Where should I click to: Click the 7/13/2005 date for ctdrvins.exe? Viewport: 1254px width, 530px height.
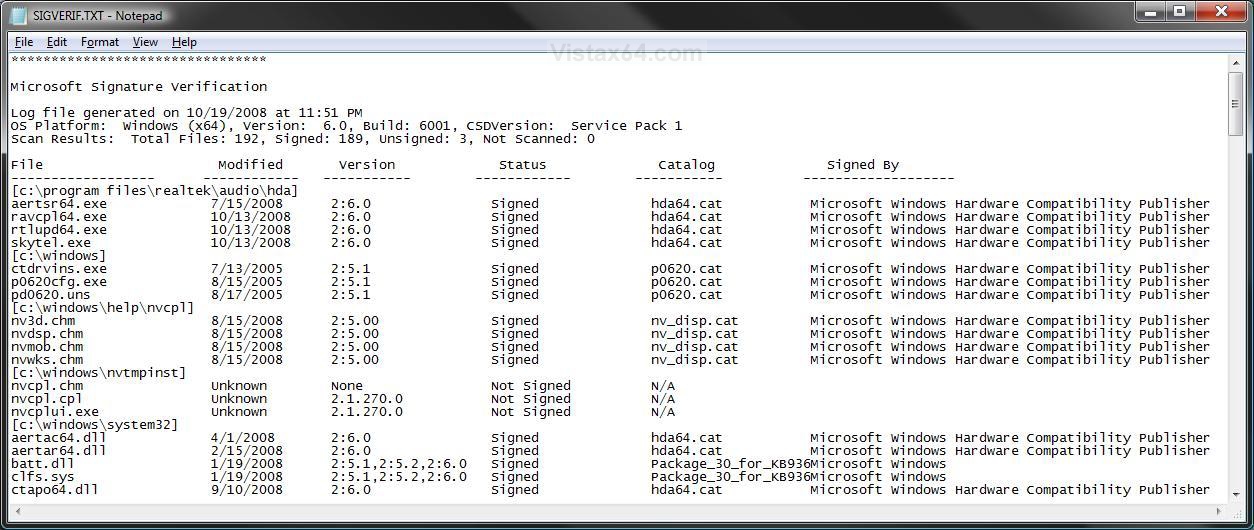tap(246, 269)
